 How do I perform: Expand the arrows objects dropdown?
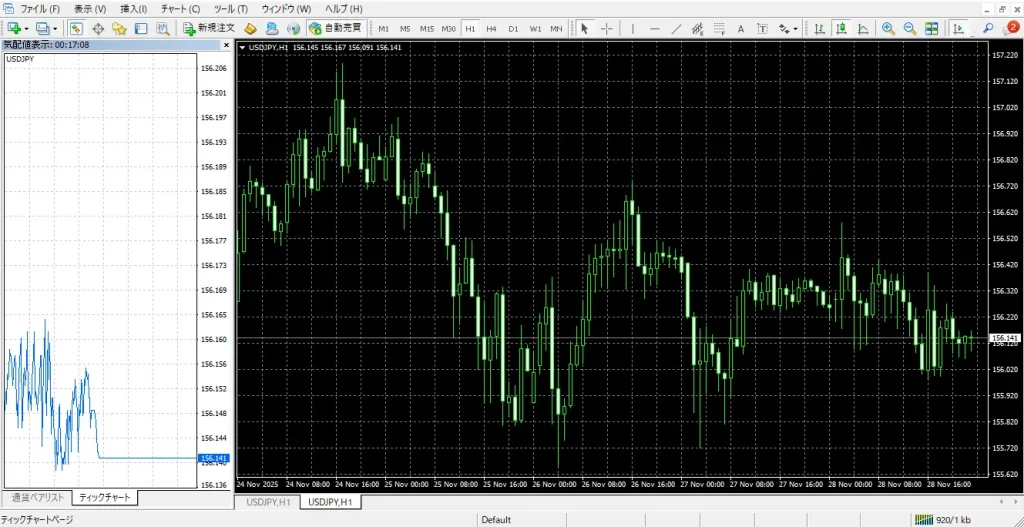coord(795,28)
